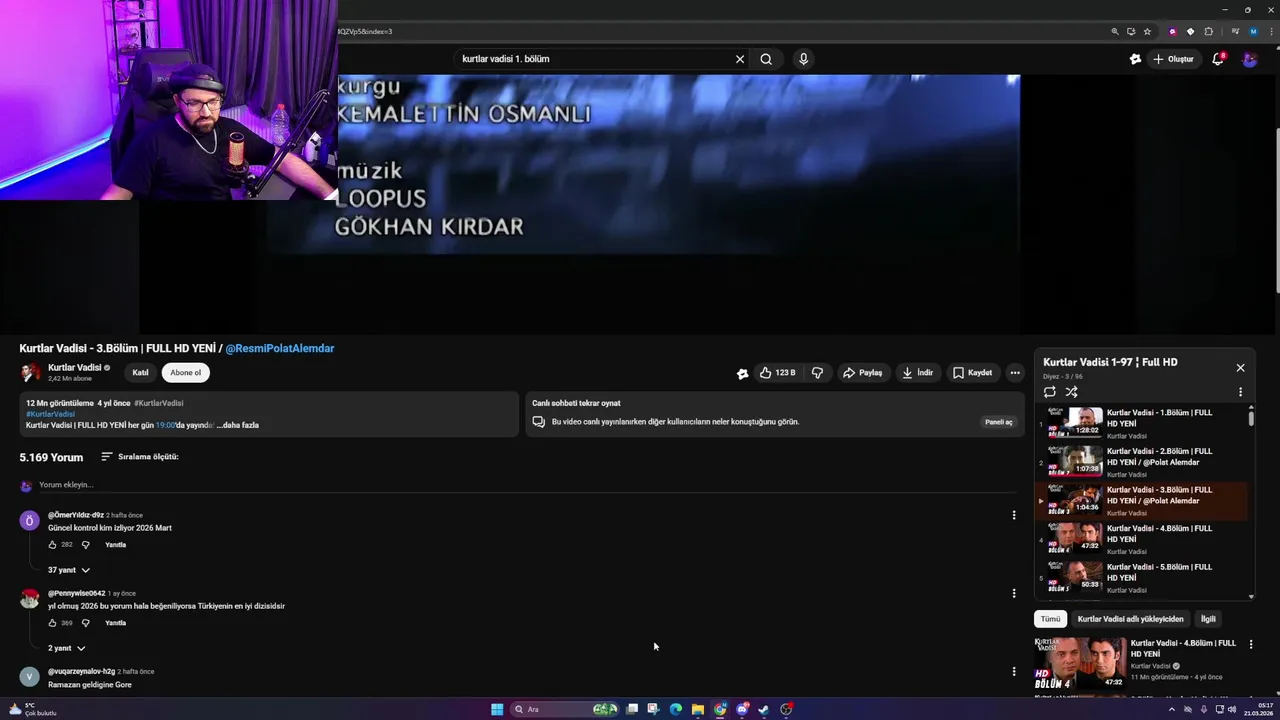Dislike the comment by @ÖmerYıldız-d9z
The width and height of the screenshot is (1280, 720).
coord(85,545)
